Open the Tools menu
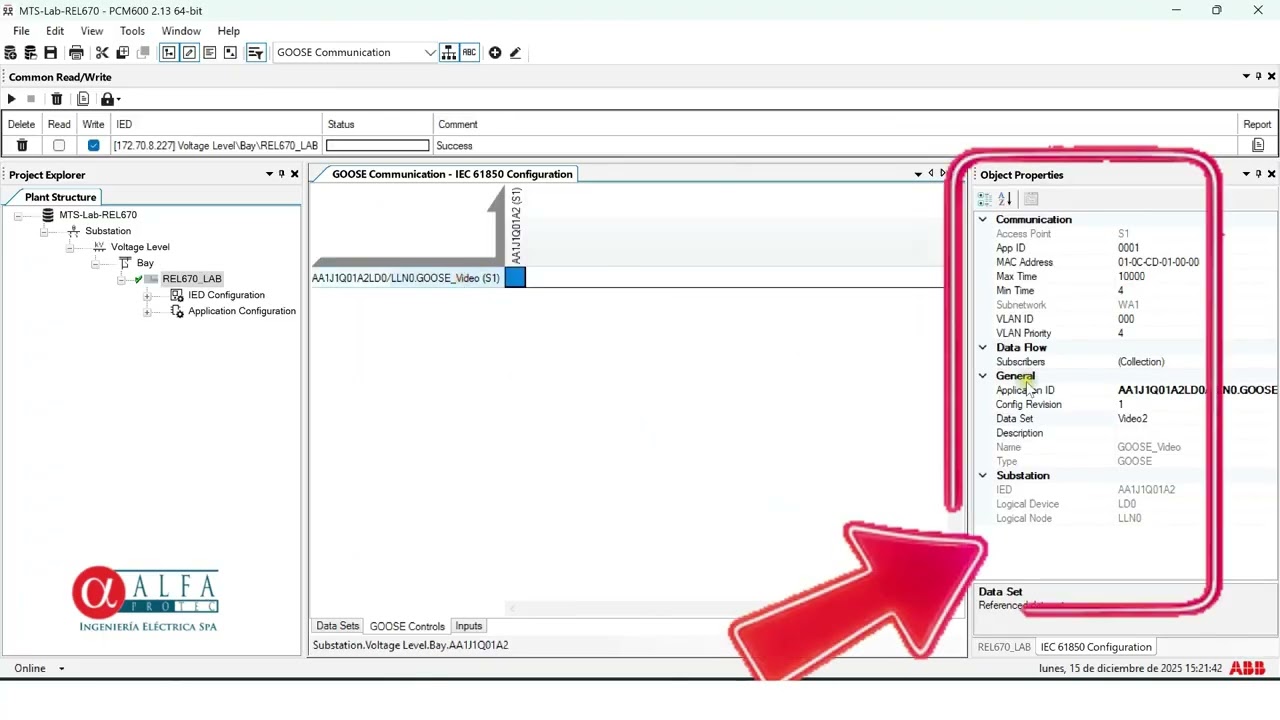Screen dimensions: 1280x720 133,31
